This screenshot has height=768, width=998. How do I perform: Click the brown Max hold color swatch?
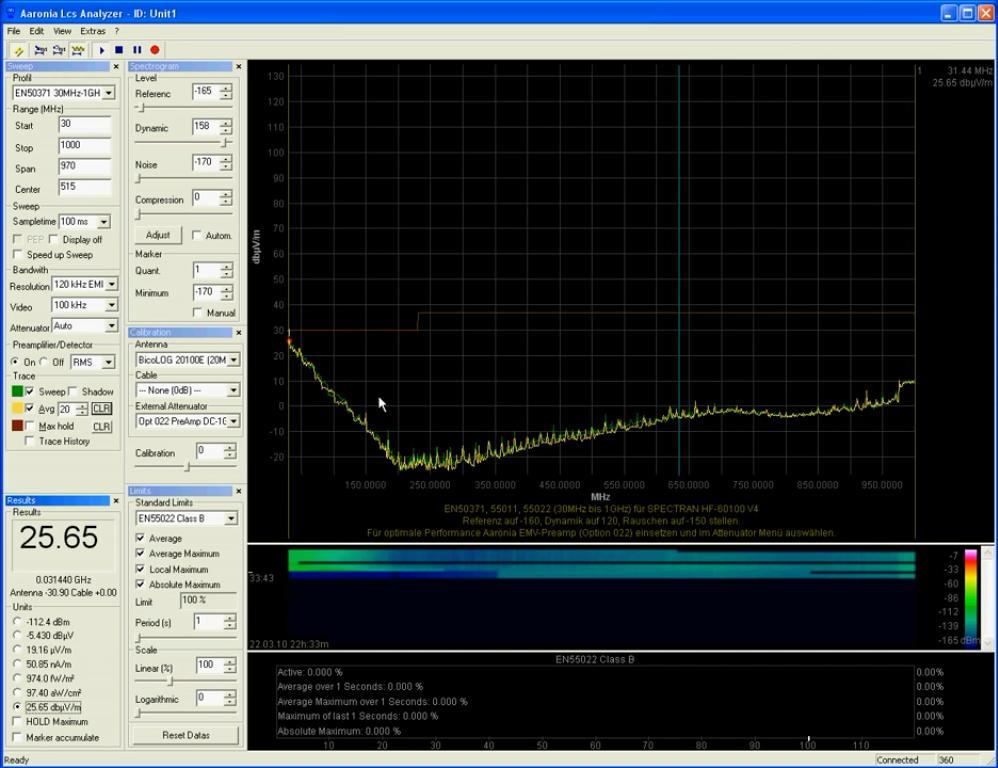click(x=17, y=426)
